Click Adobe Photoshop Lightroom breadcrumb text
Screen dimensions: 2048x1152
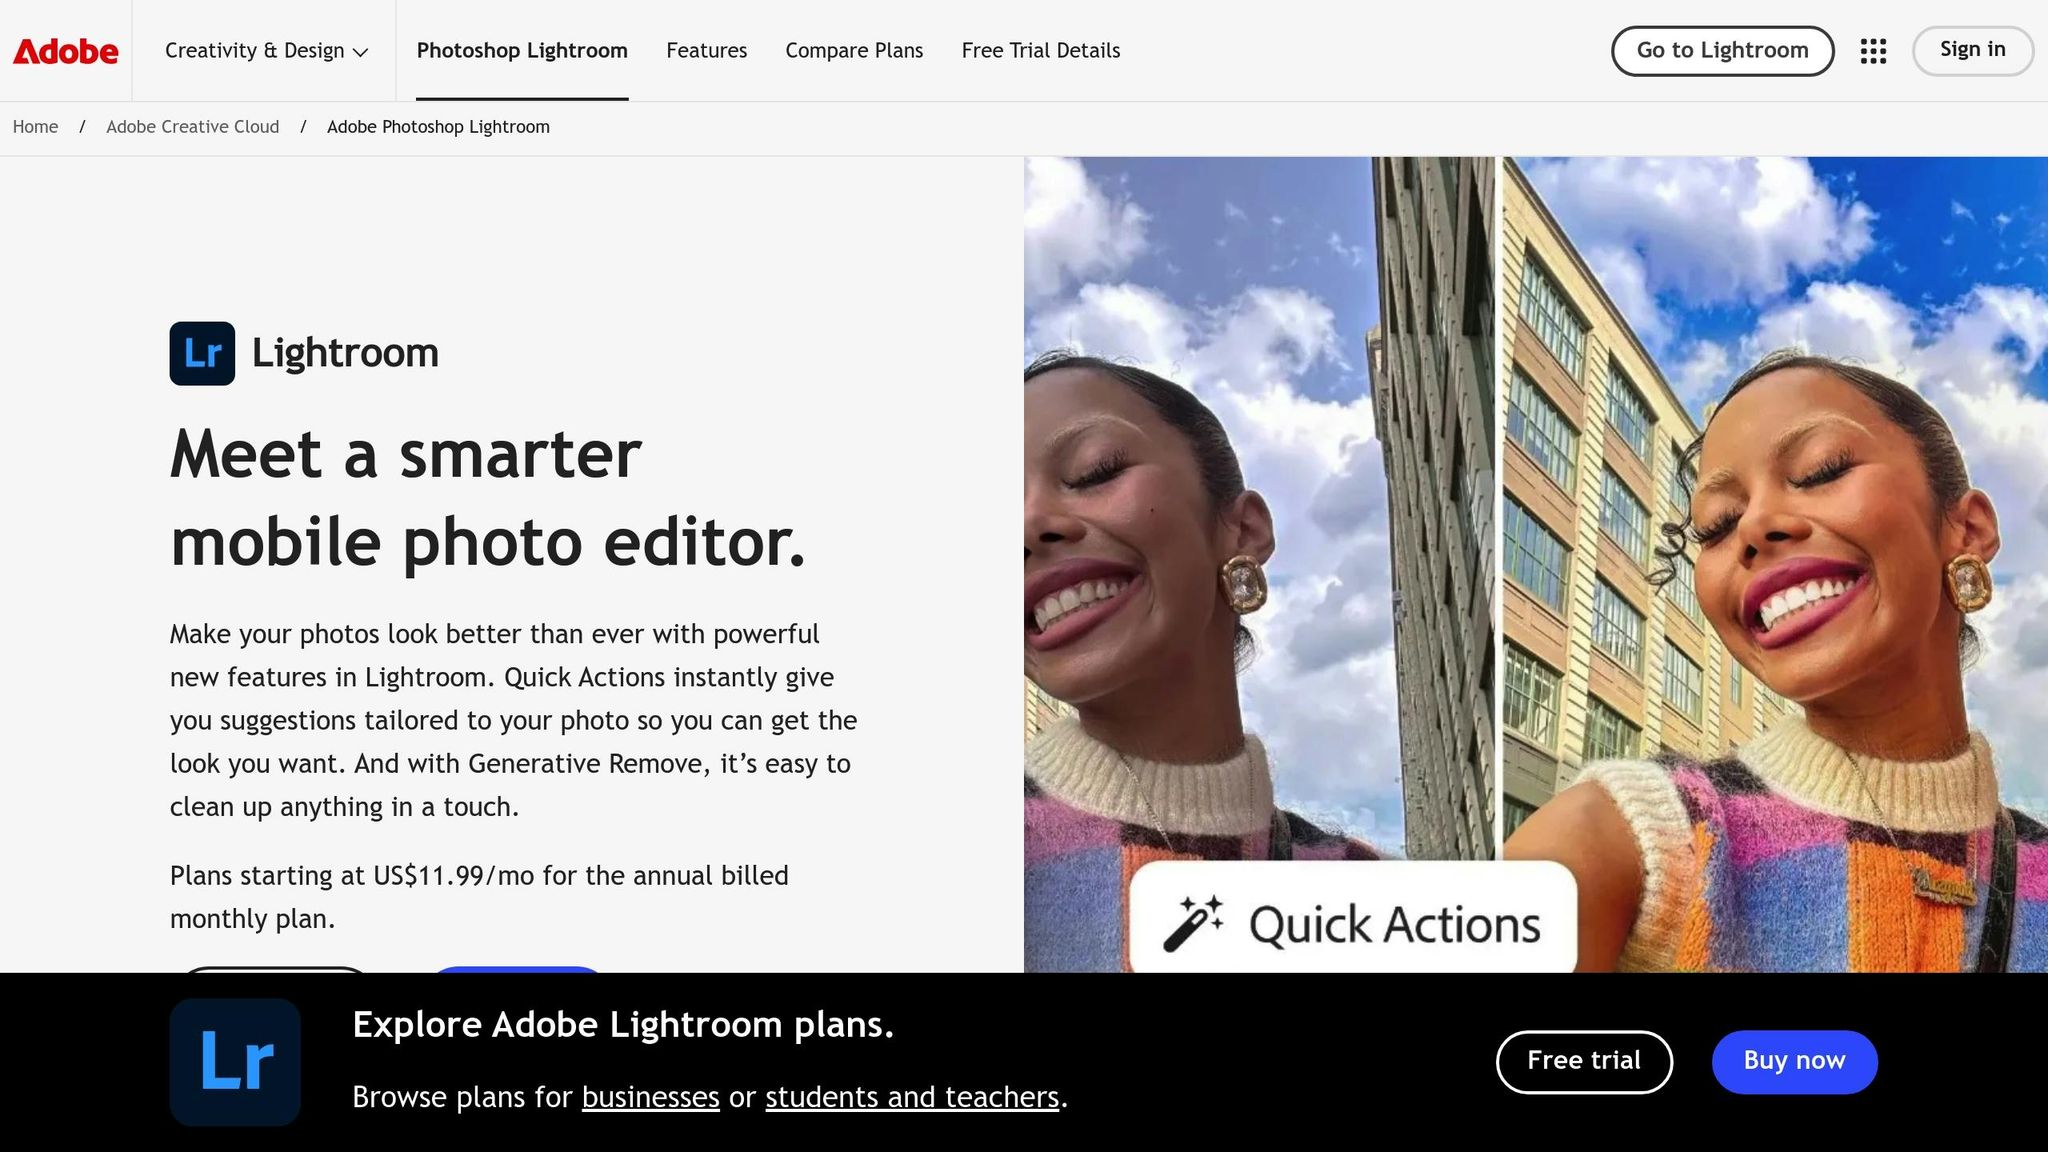[x=438, y=127]
